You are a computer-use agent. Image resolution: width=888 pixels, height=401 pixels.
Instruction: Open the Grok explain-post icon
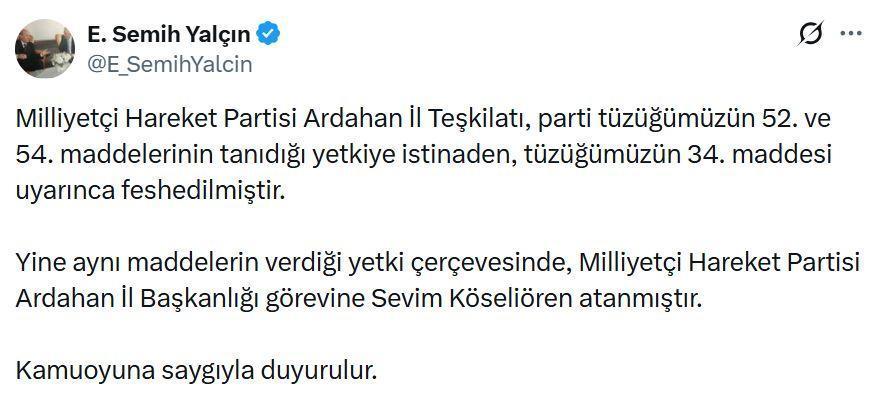pos(811,34)
